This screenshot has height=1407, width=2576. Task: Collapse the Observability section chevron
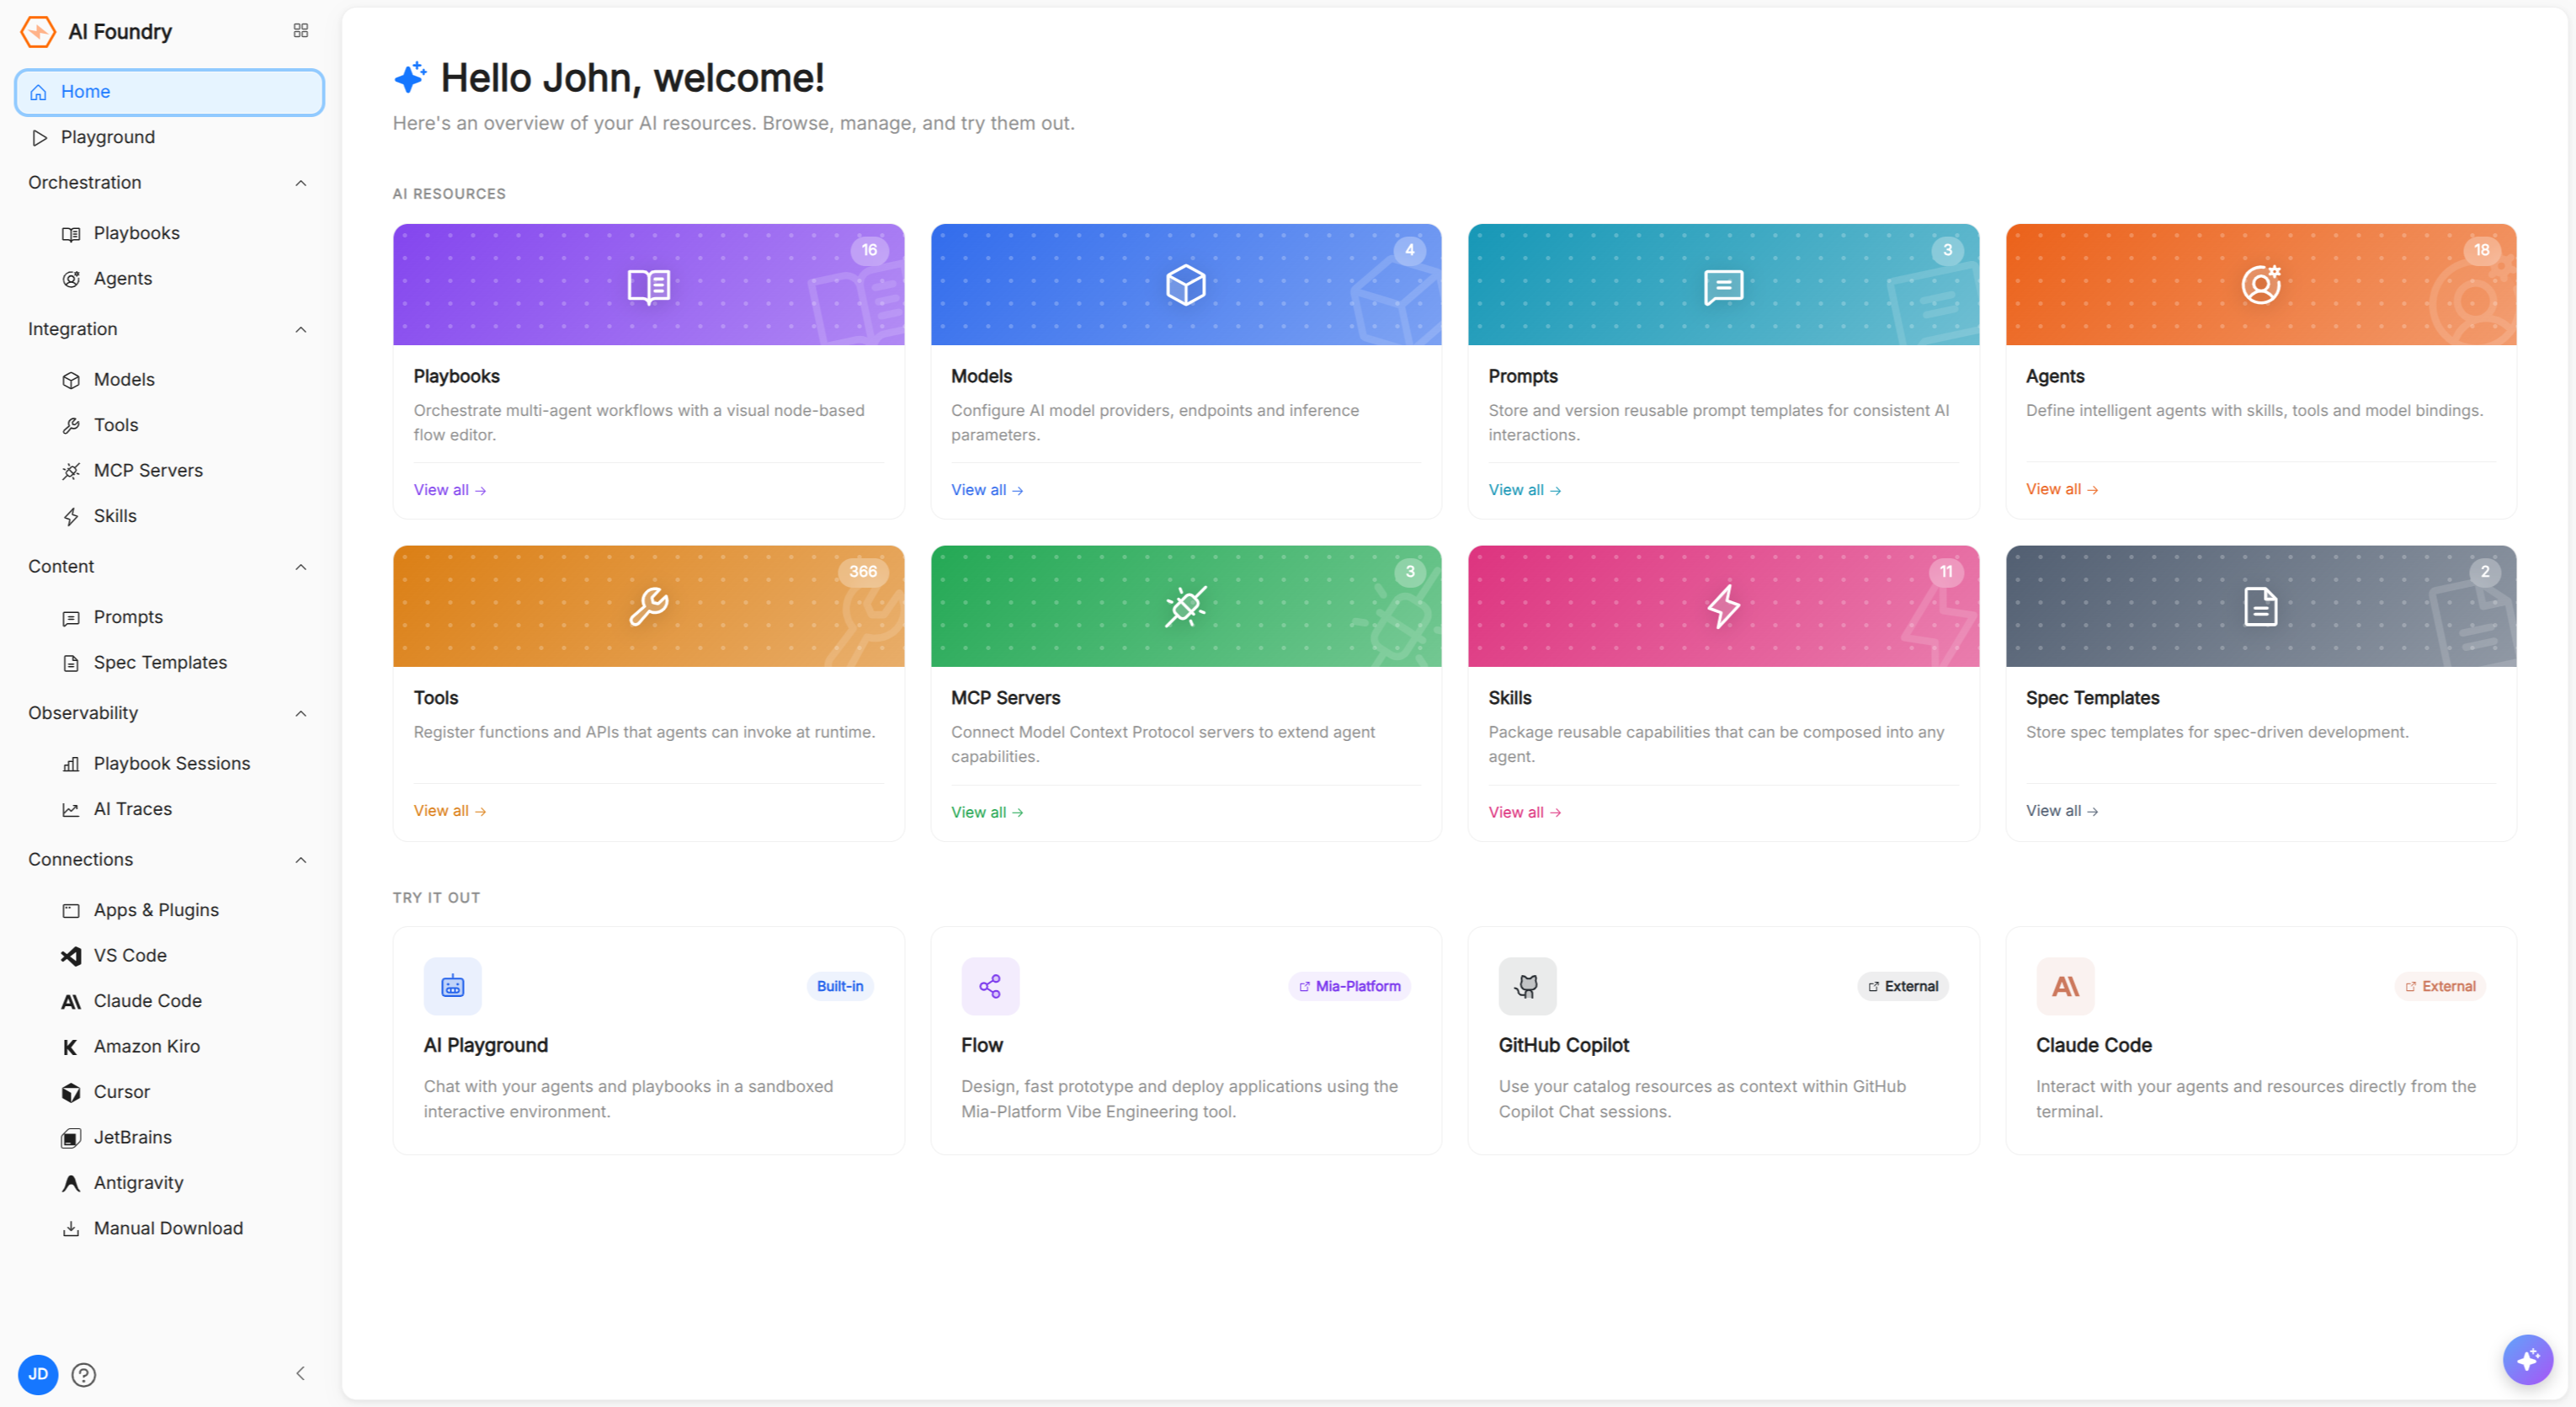301,714
